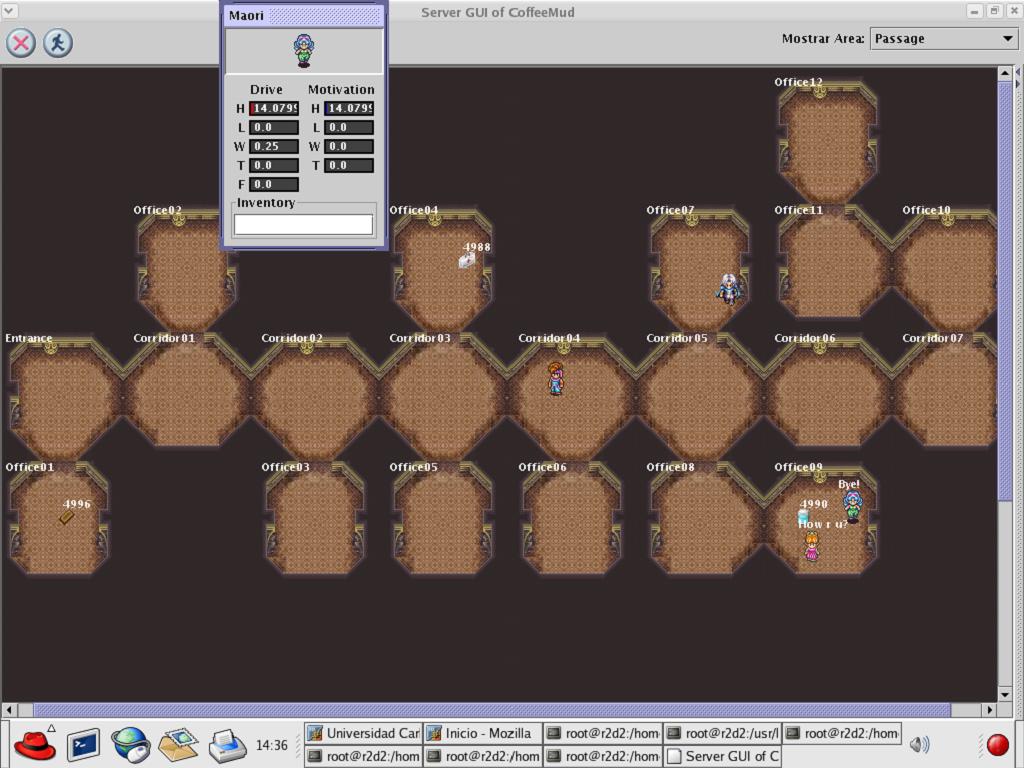Open the Red Hat main menu
Viewport: 1024px width, 768px height.
click(36, 744)
